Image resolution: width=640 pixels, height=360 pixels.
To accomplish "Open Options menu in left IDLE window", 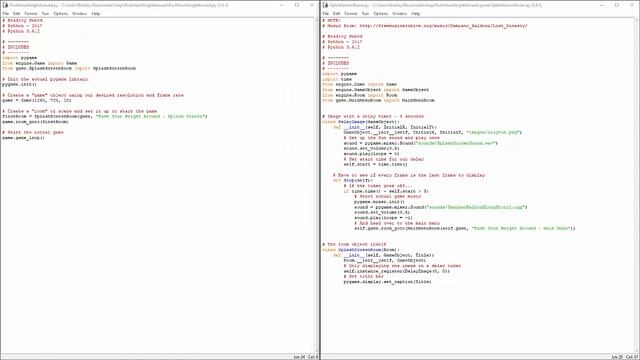I will coord(60,13).
